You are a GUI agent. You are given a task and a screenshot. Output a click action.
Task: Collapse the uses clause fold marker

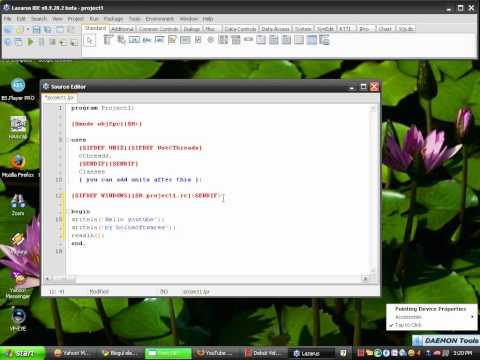click(x=67, y=140)
